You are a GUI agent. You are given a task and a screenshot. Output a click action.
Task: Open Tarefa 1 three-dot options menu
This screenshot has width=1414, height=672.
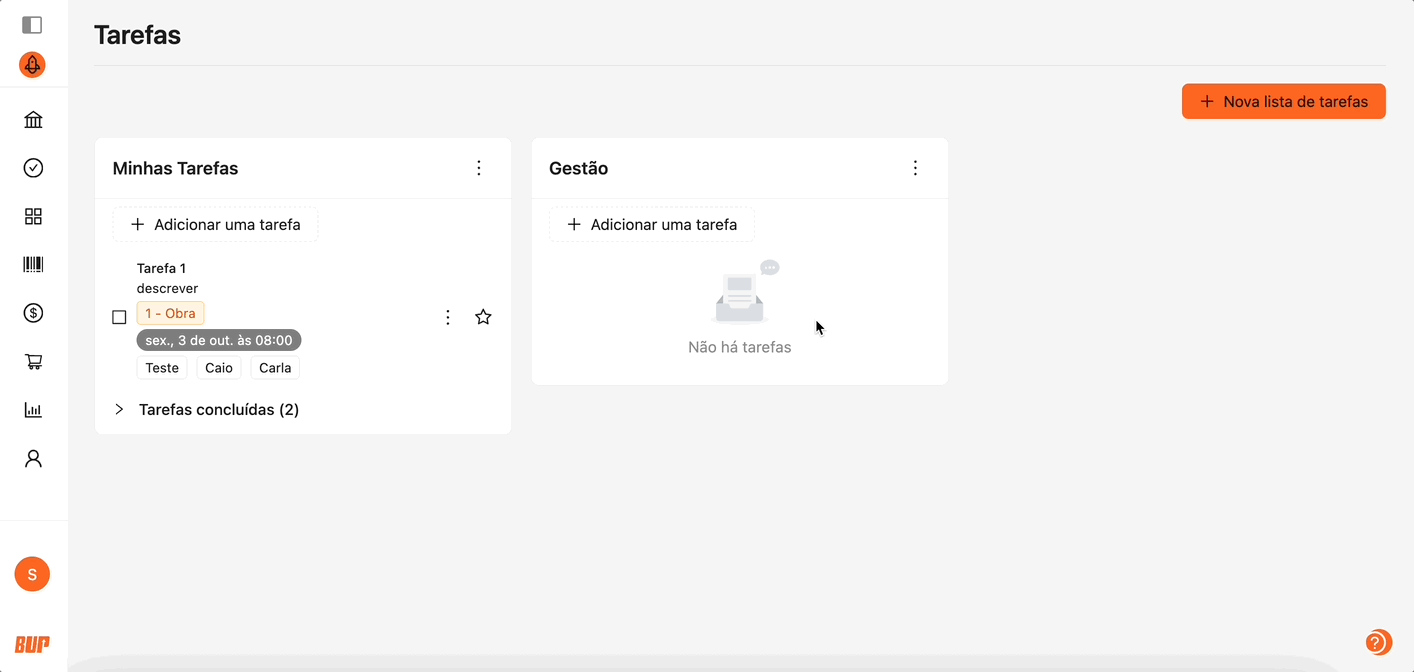click(448, 317)
